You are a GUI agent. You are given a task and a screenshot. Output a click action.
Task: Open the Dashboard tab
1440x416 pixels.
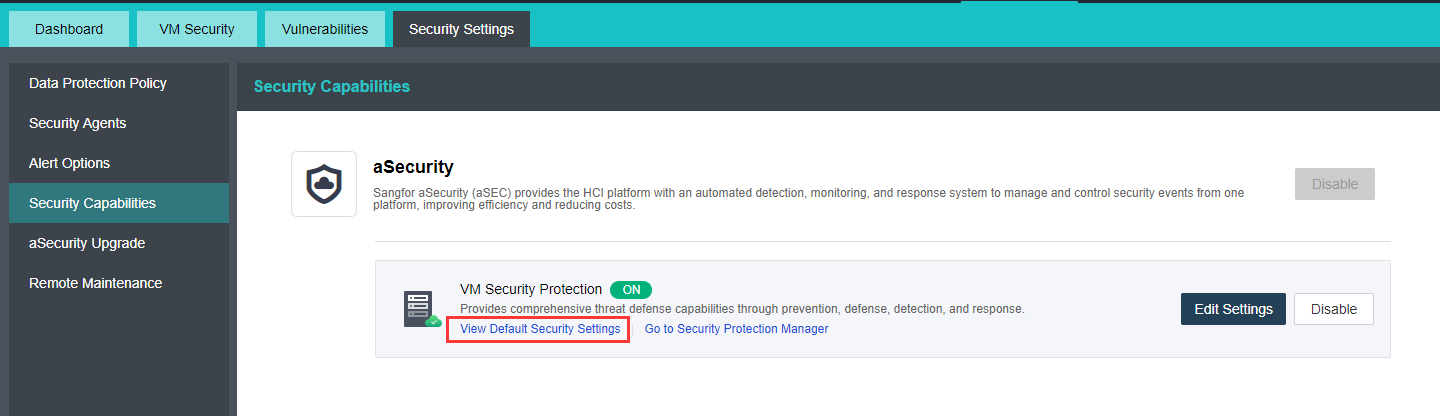(69, 29)
